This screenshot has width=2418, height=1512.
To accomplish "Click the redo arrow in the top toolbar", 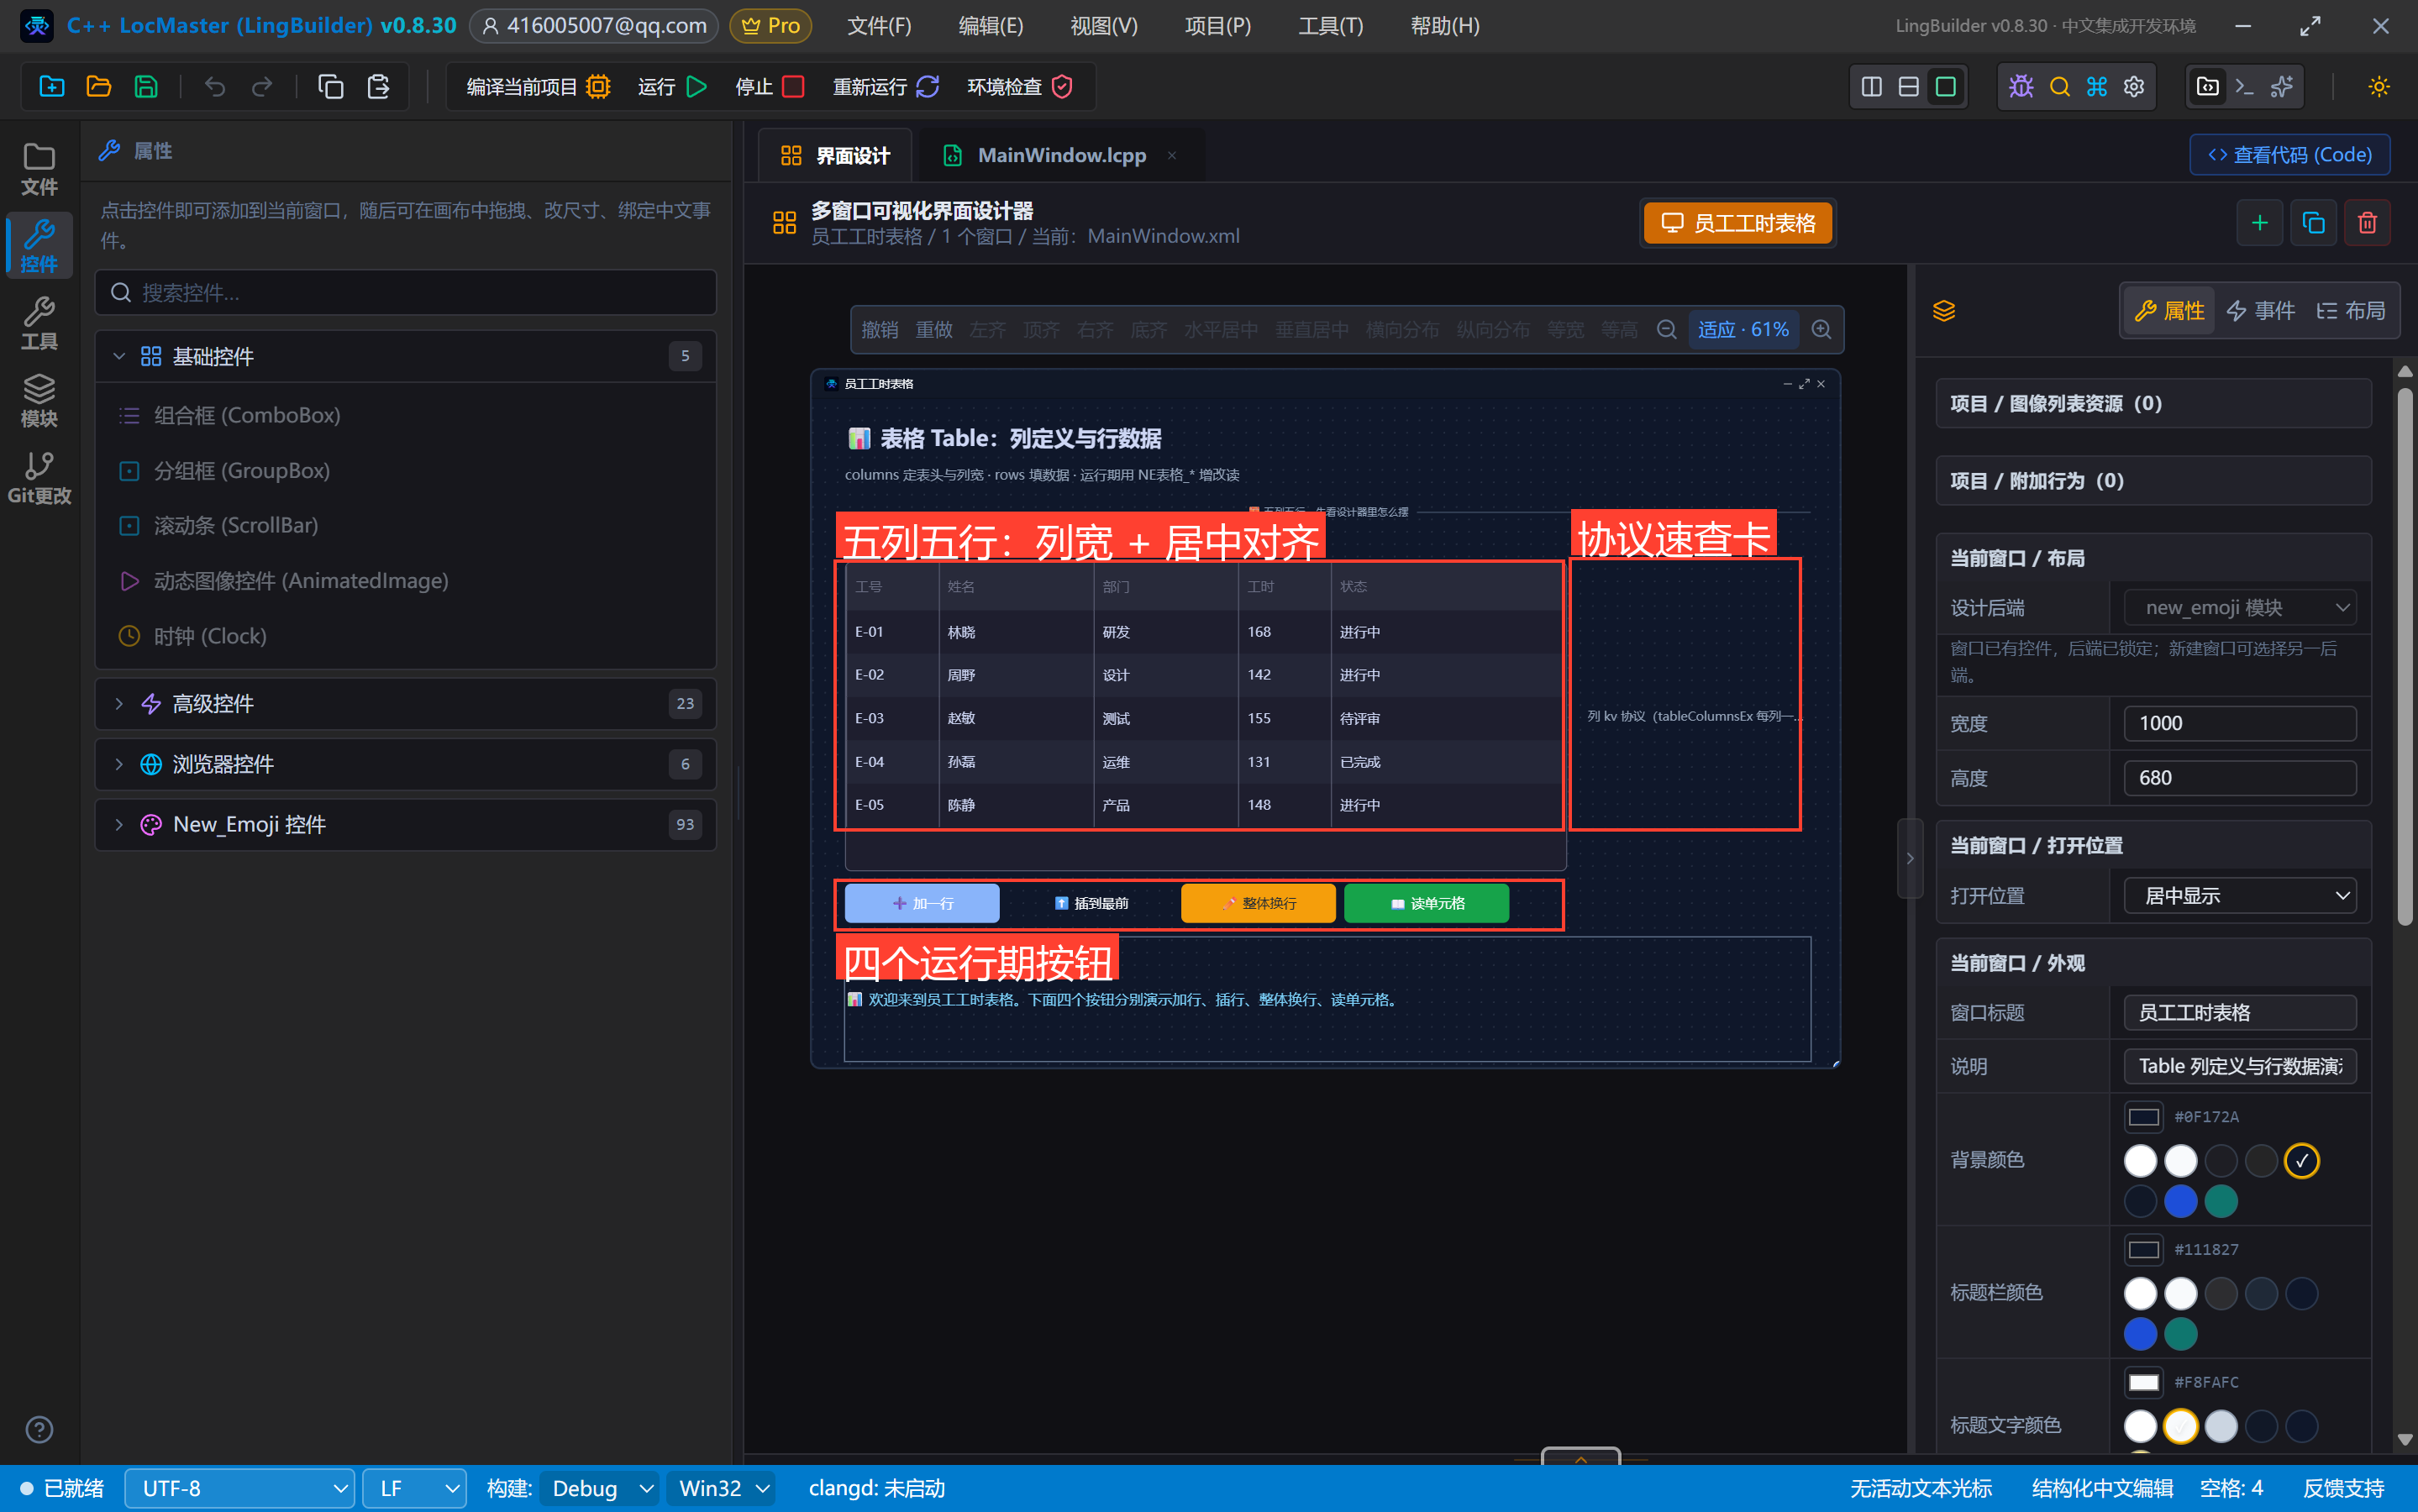I will tap(262, 87).
